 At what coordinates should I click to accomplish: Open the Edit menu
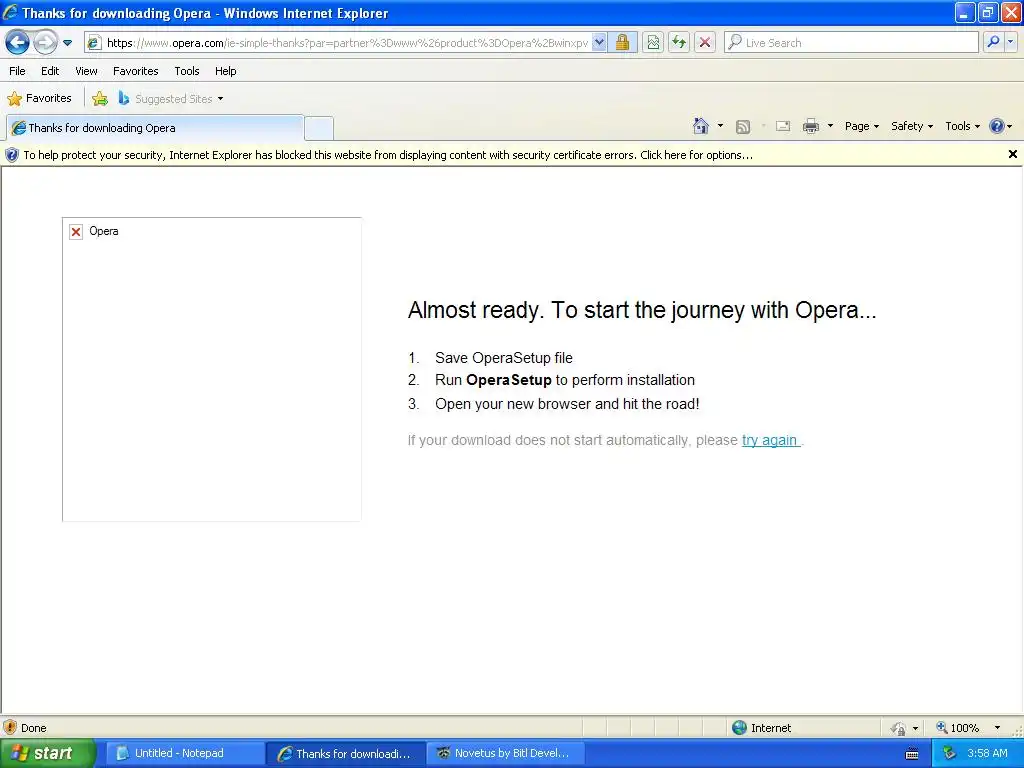coord(50,71)
